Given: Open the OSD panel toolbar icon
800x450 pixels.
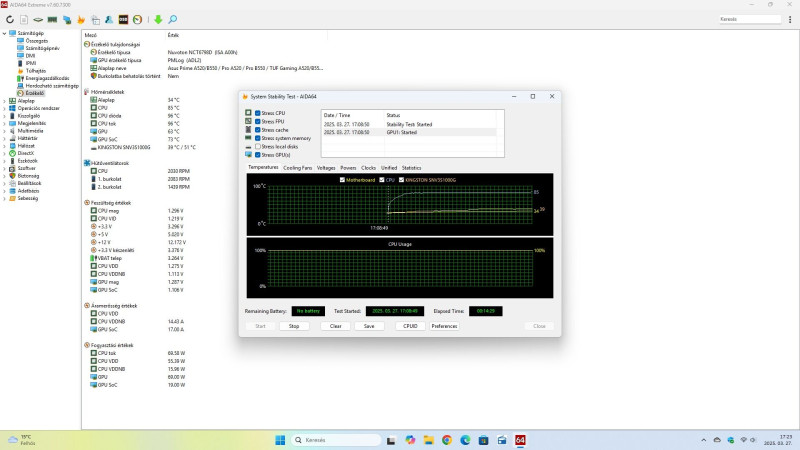Looking at the screenshot, I should (x=123, y=19).
